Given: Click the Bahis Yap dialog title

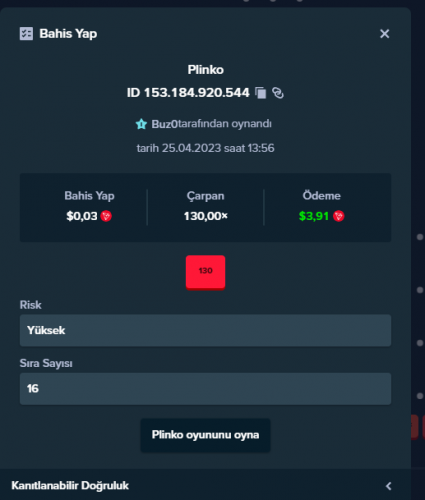Looking at the screenshot, I should (x=68, y=34).
